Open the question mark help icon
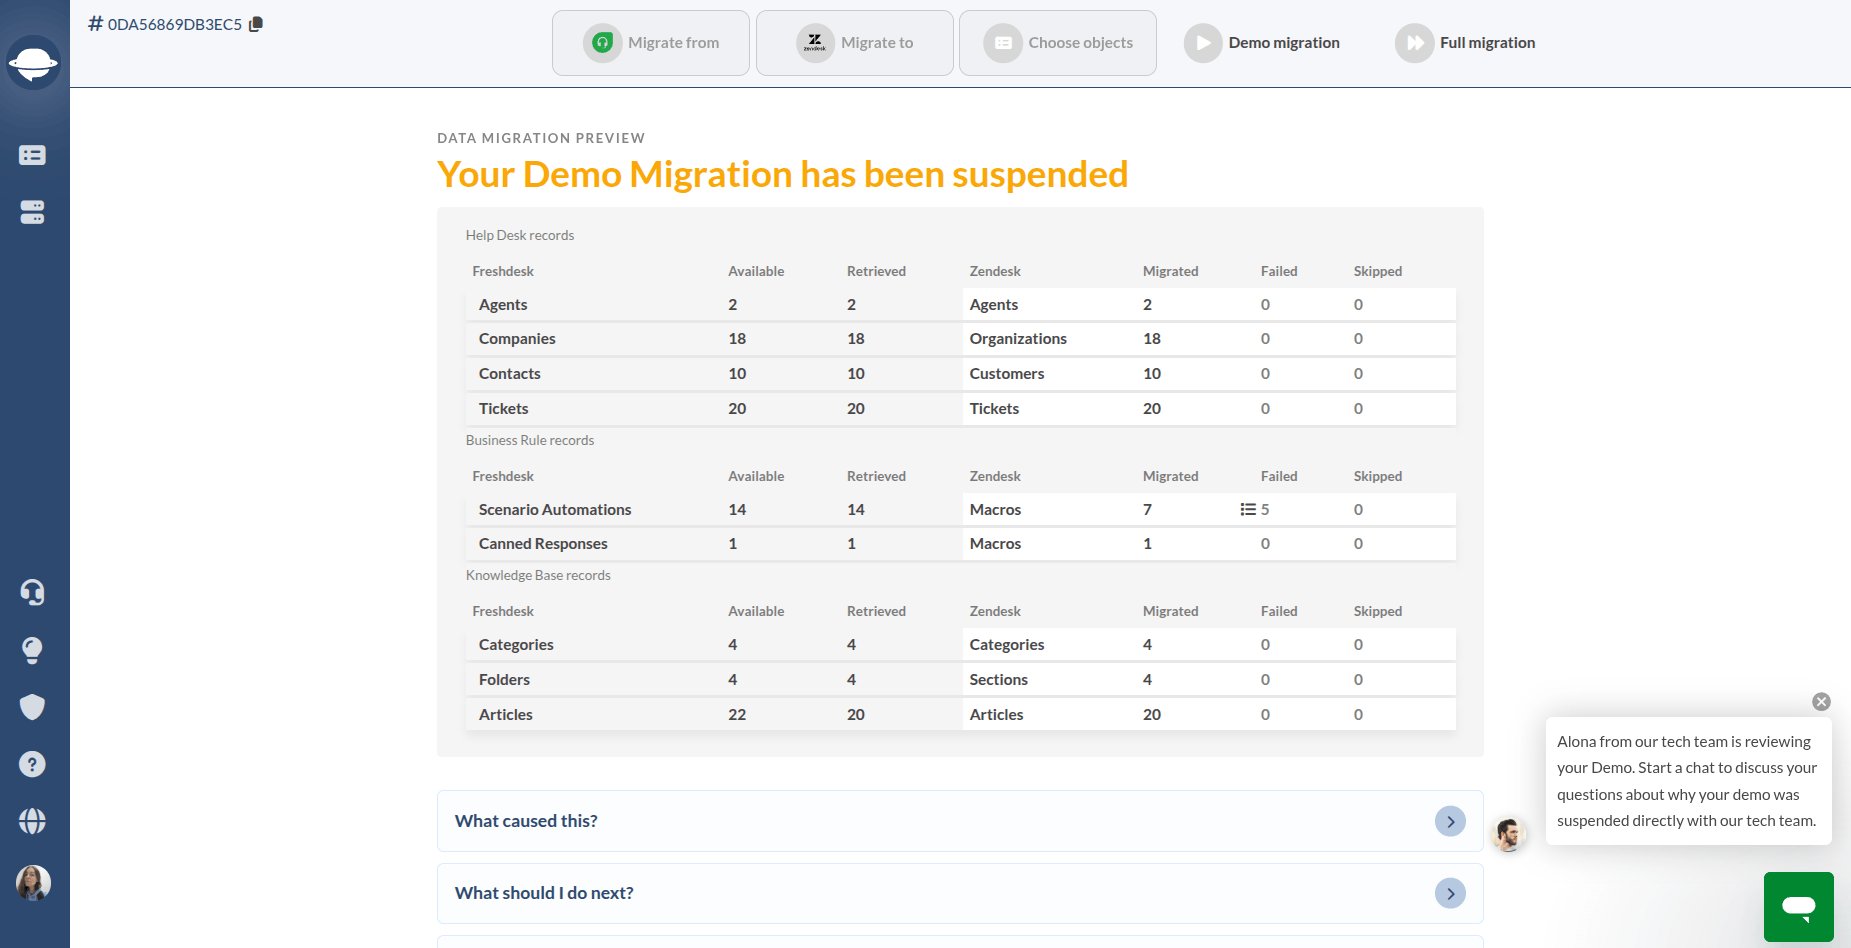Viewport: 1851px width, 948px height. (x=32, y=764)
